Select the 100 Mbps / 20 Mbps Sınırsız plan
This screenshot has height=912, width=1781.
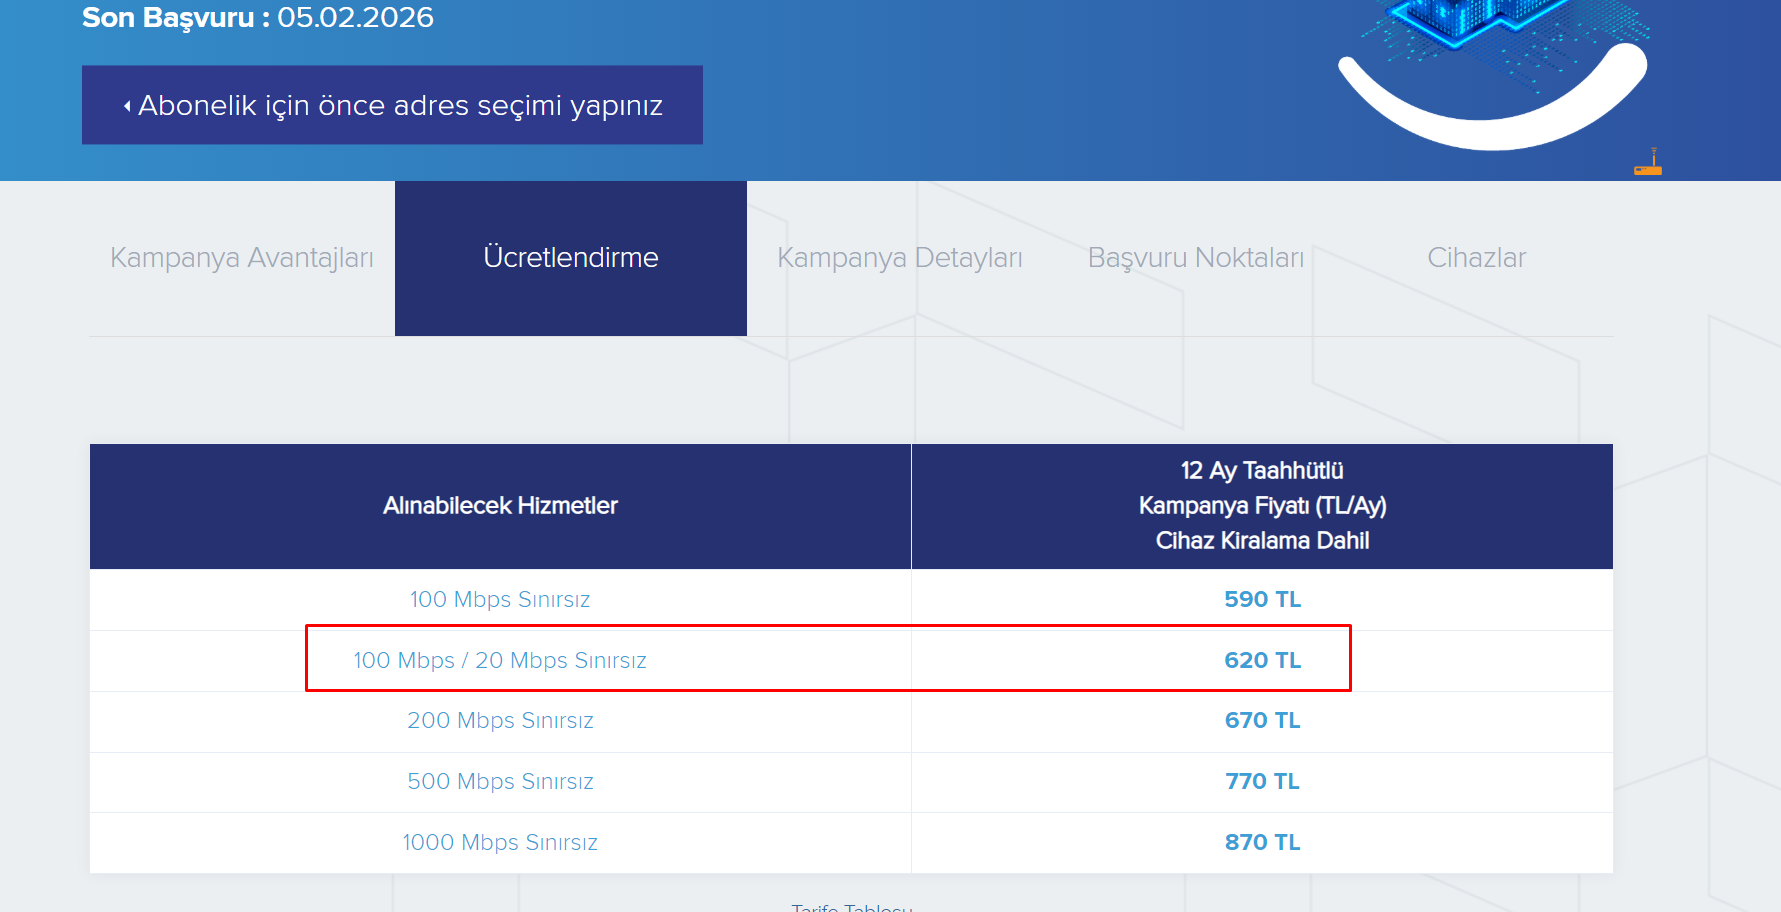pyautogui.click(x=500, y=661)
